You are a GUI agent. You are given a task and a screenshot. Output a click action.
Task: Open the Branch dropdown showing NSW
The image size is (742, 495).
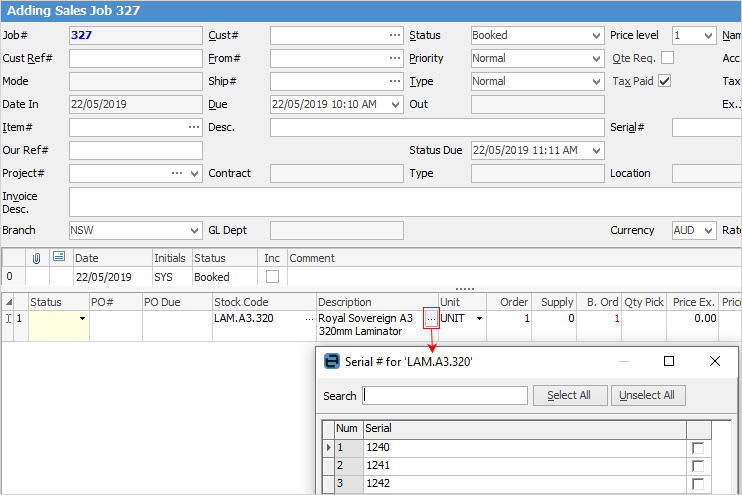[194, 230]
